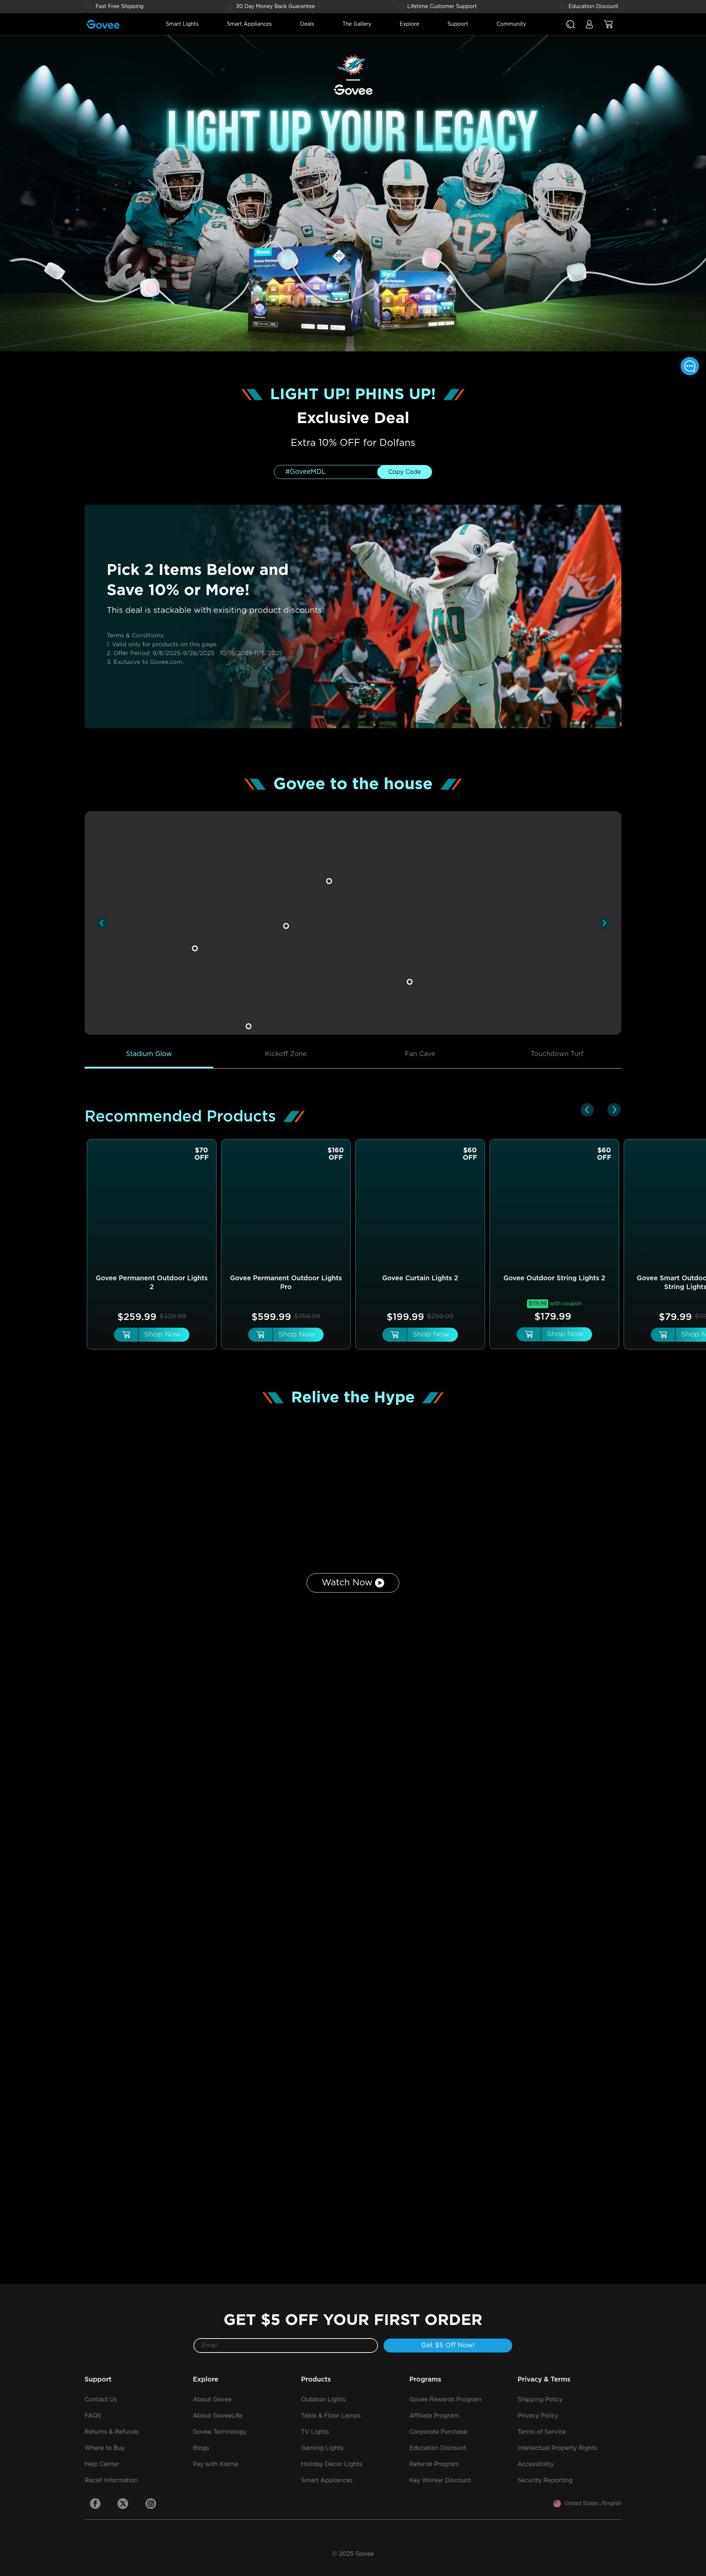Open Security Reporting link

click(545, 2480)
